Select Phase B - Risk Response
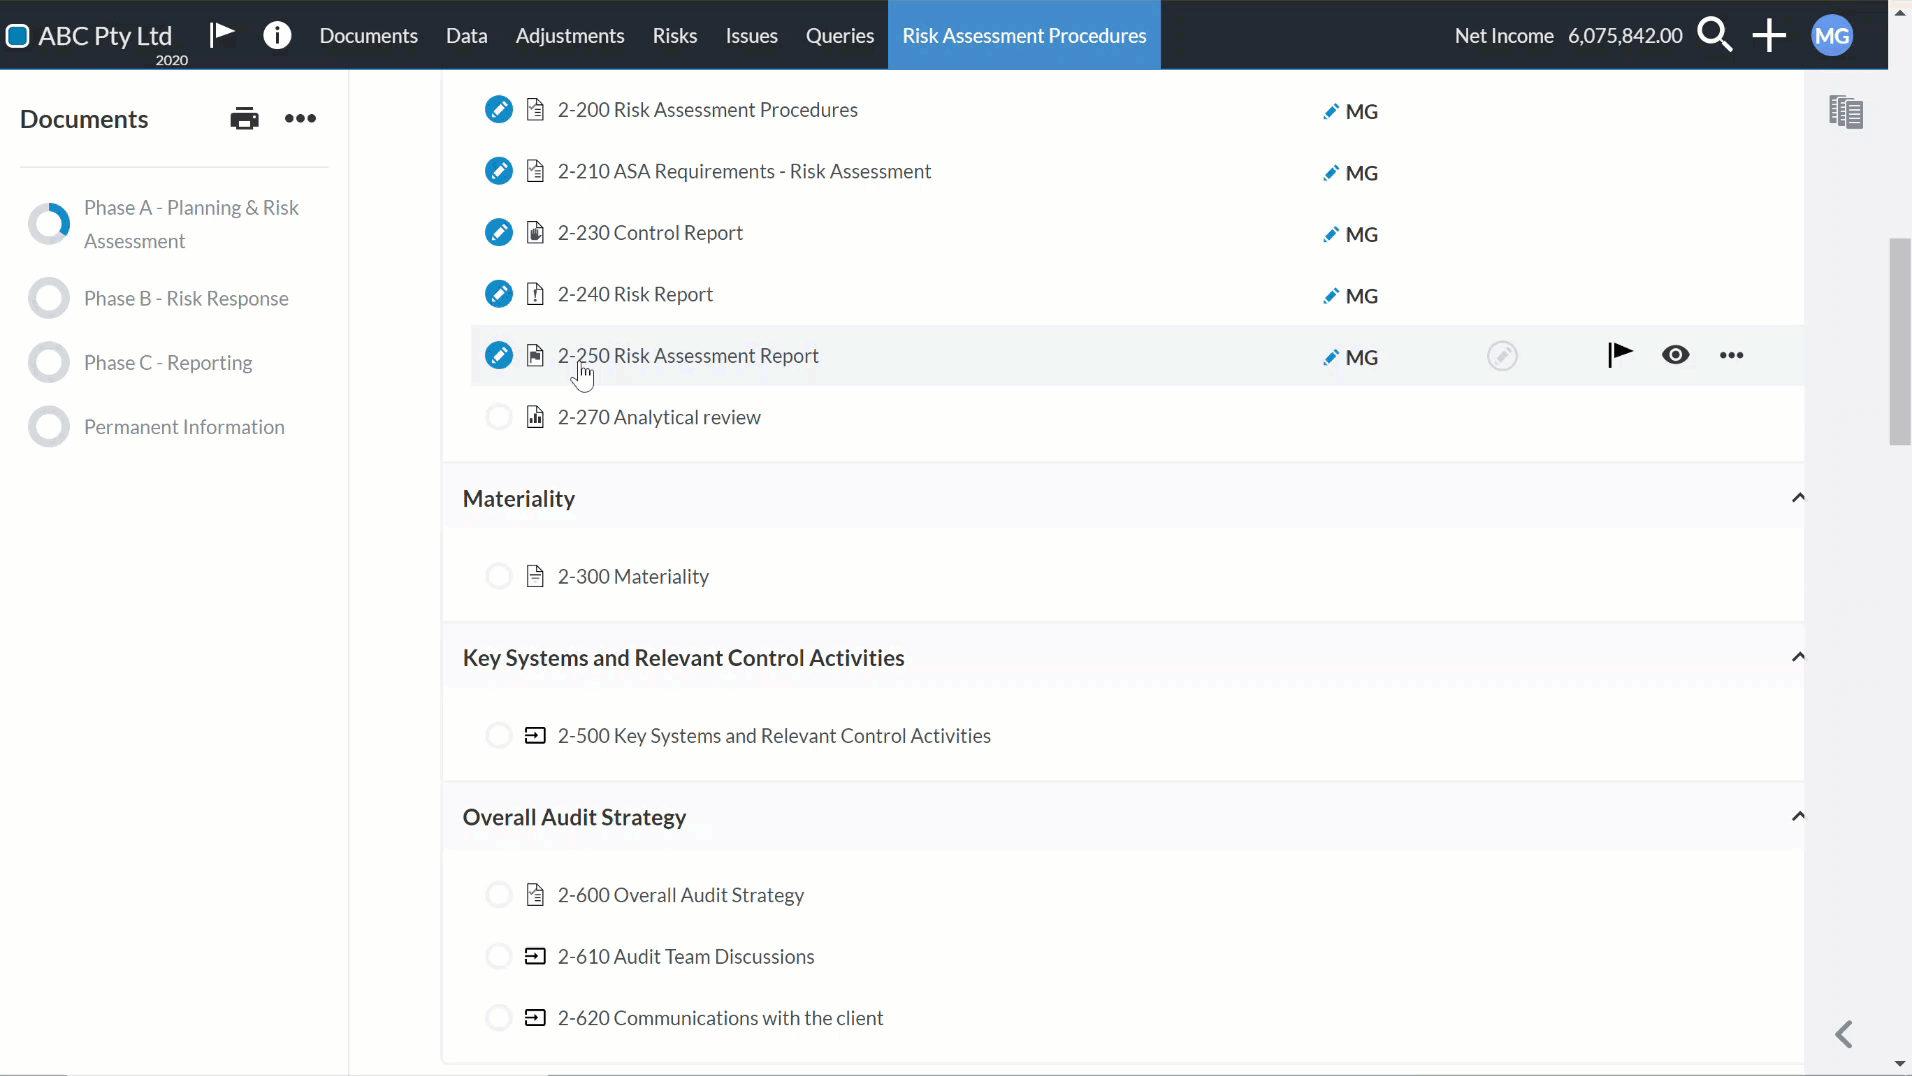Image resolution: width=1912 pixels, height=1076 pixels. click(x=186, y=299)
